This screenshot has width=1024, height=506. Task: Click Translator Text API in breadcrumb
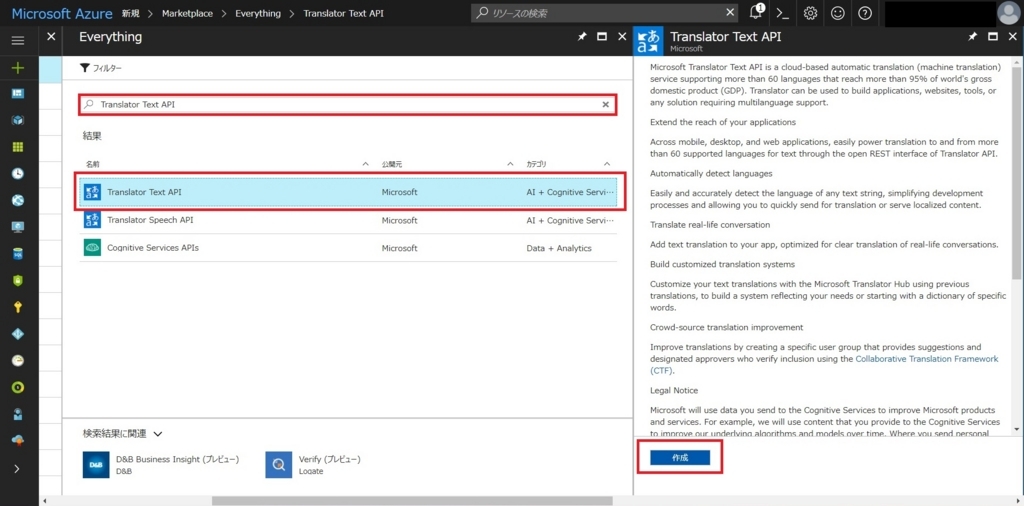tap(344, 13)
